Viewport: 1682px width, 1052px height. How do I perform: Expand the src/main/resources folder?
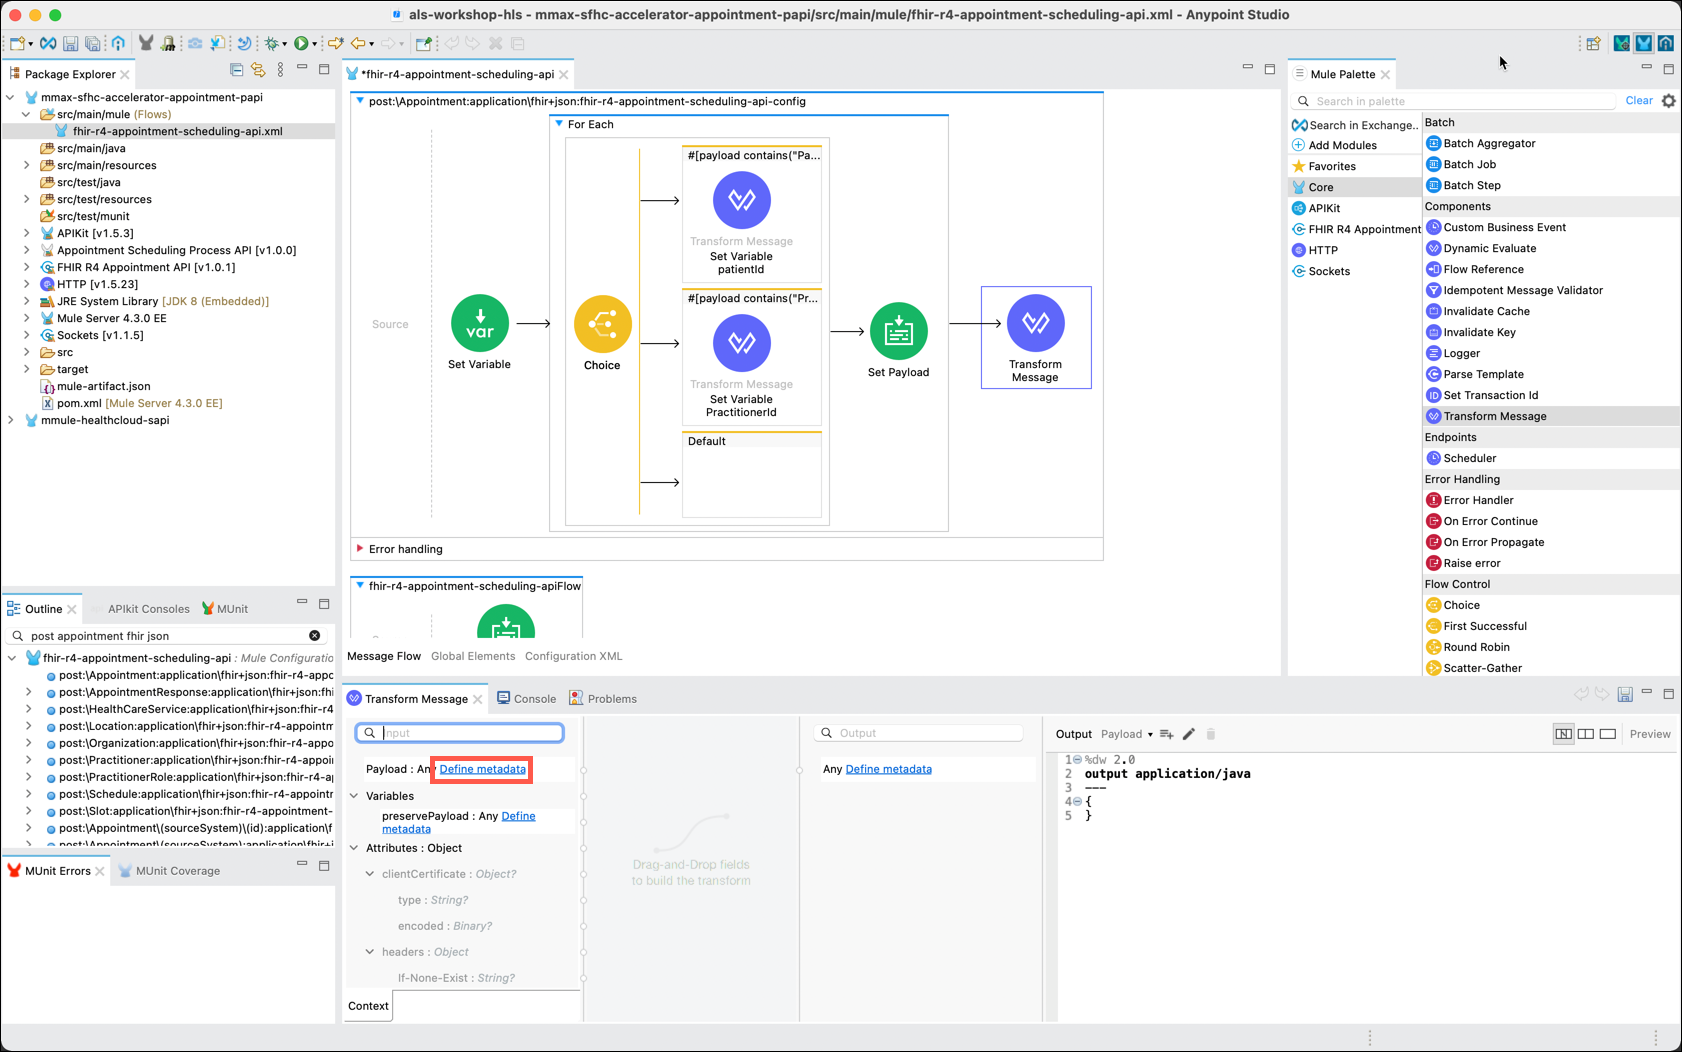pos(27,165)
